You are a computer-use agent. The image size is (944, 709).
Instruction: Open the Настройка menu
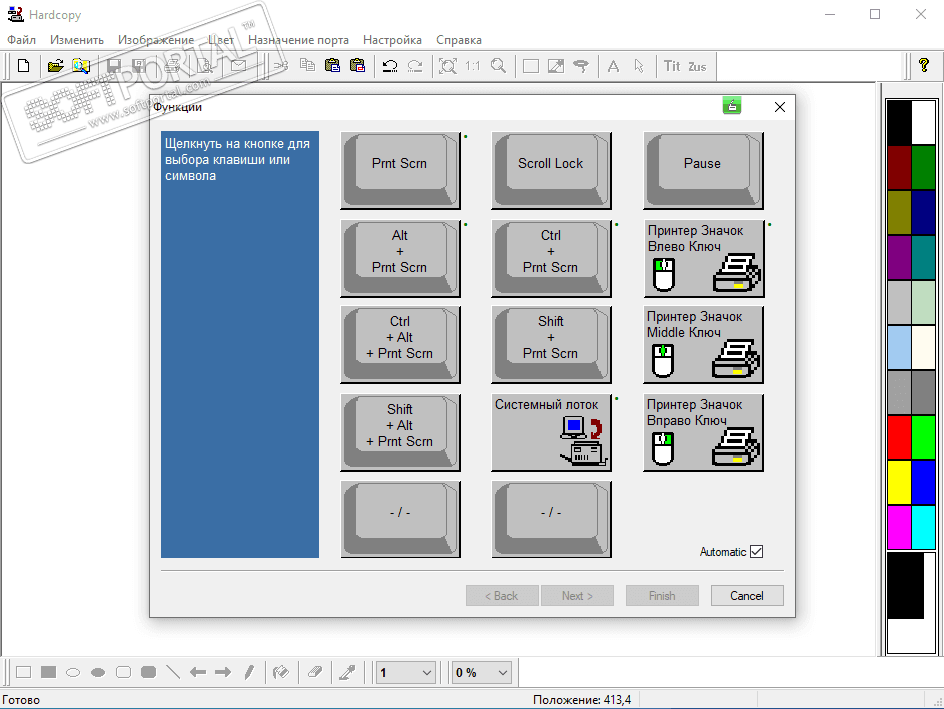[392, 40]
